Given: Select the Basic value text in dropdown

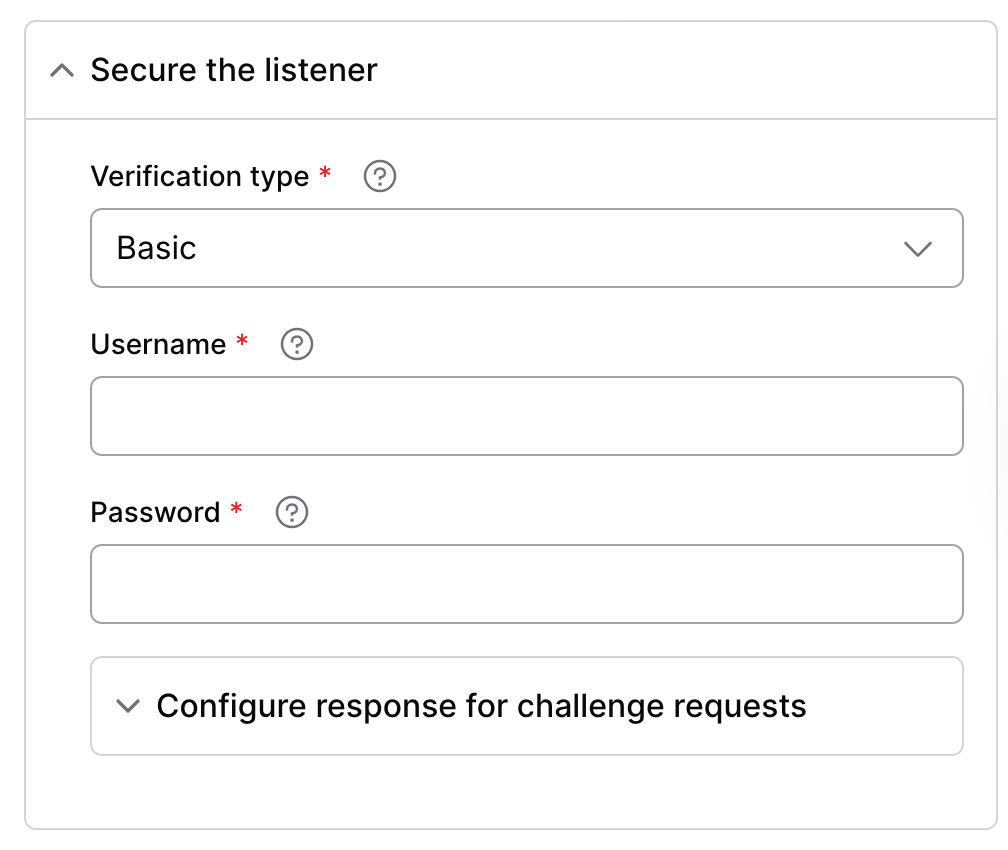Looking at the screenshot, I should [156, 248].
